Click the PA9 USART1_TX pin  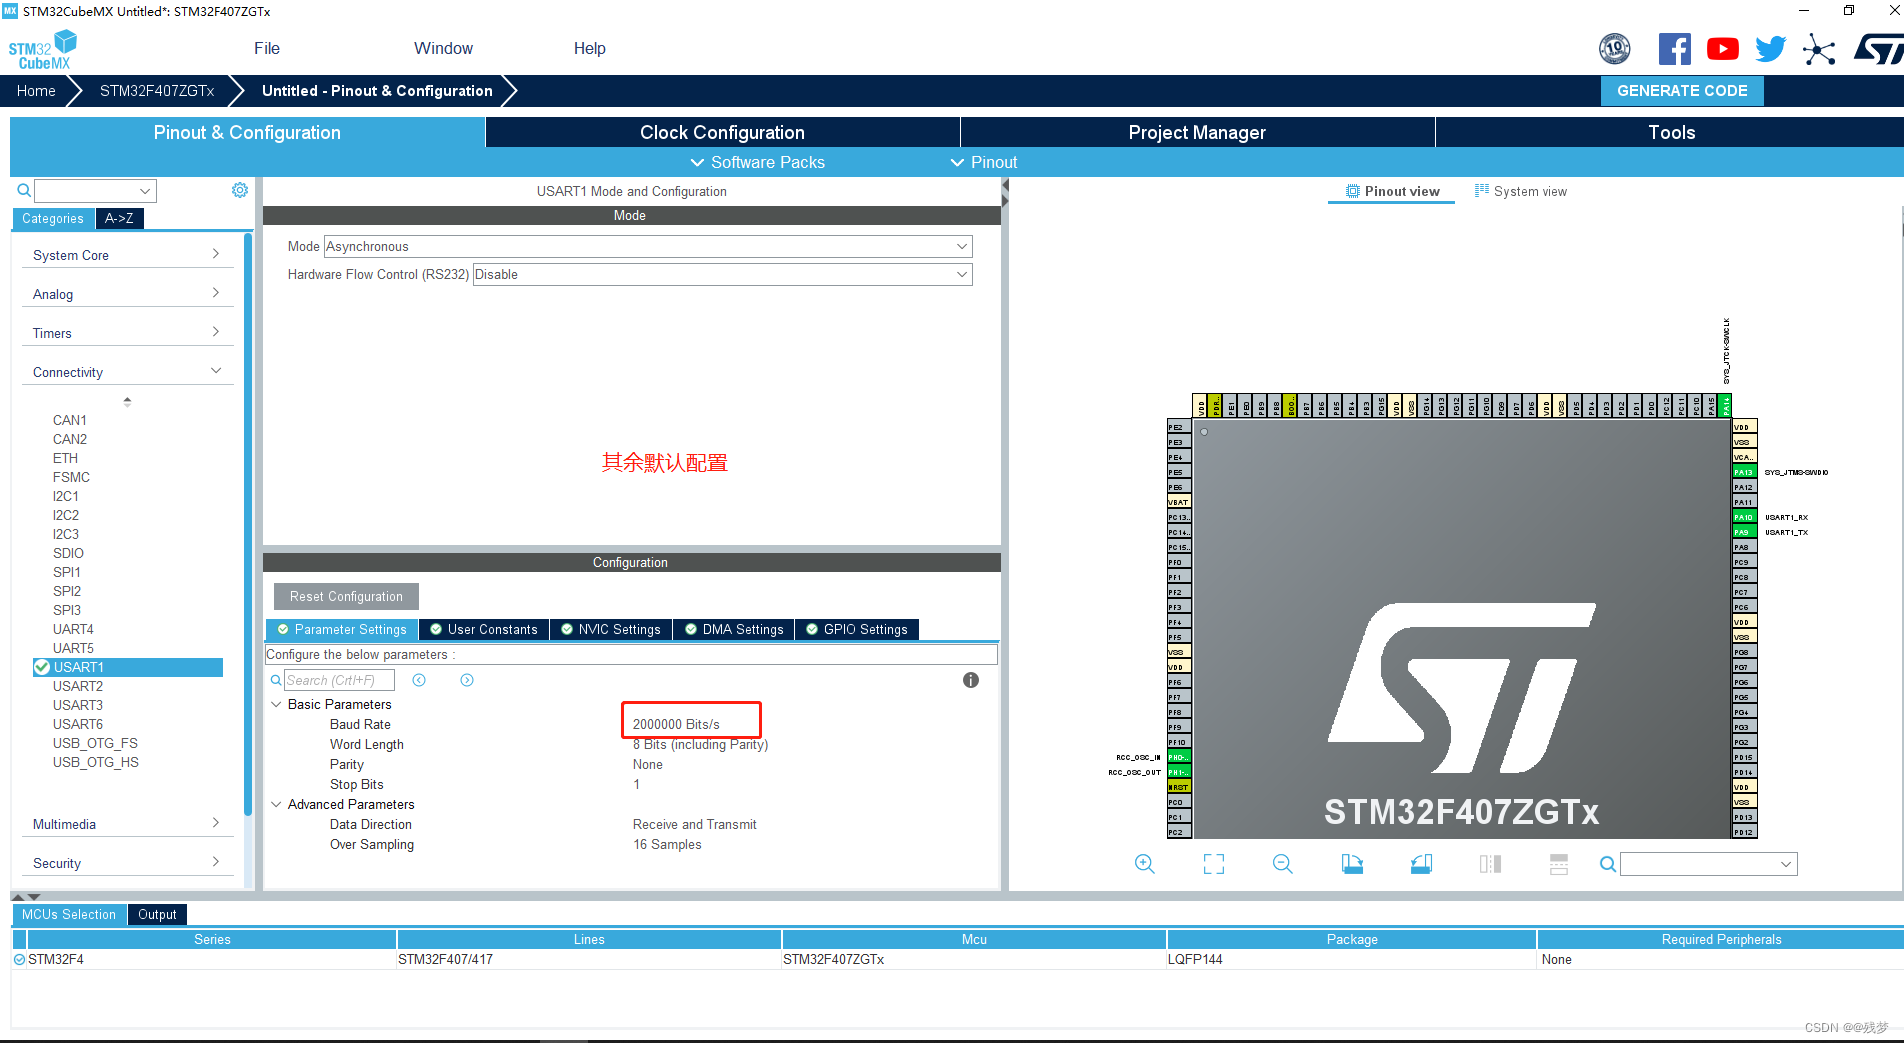click(1743, 532)
